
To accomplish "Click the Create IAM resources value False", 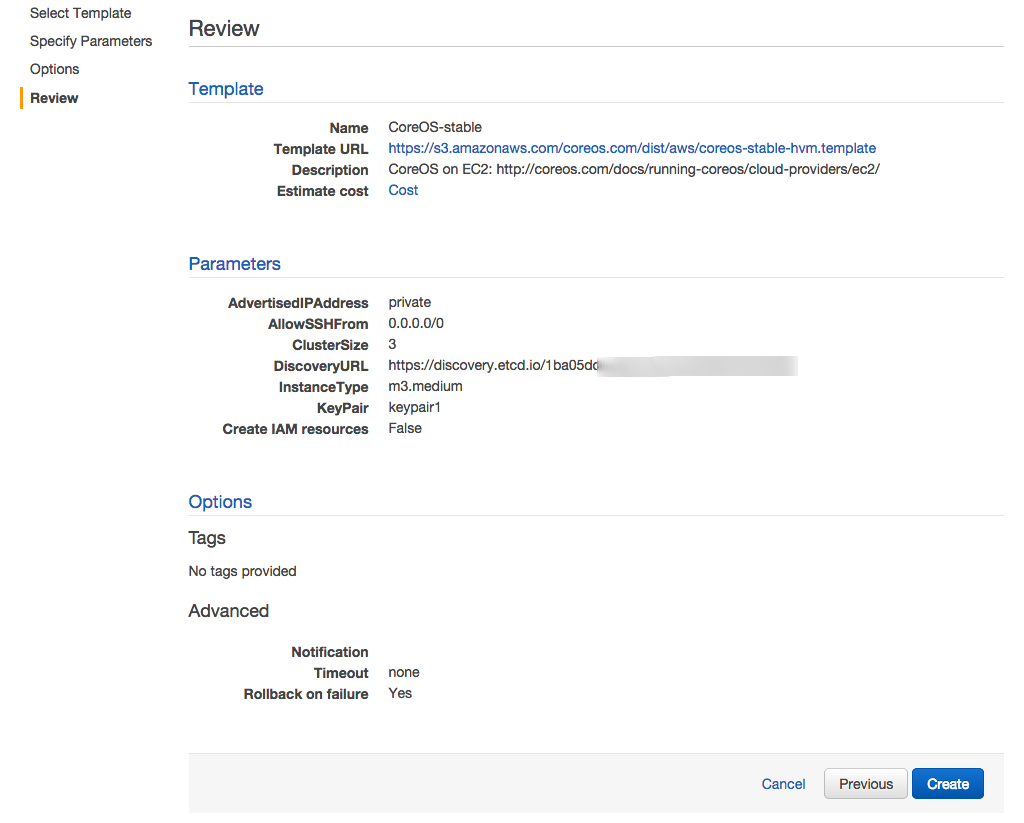I will pos(405,428).
